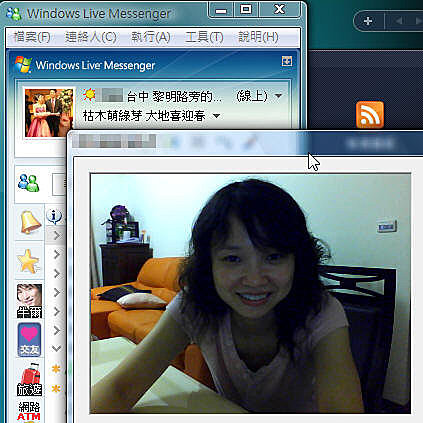Open the bell alerts tab icon
The height and width of the screenshot is (423, 423).
30,222
